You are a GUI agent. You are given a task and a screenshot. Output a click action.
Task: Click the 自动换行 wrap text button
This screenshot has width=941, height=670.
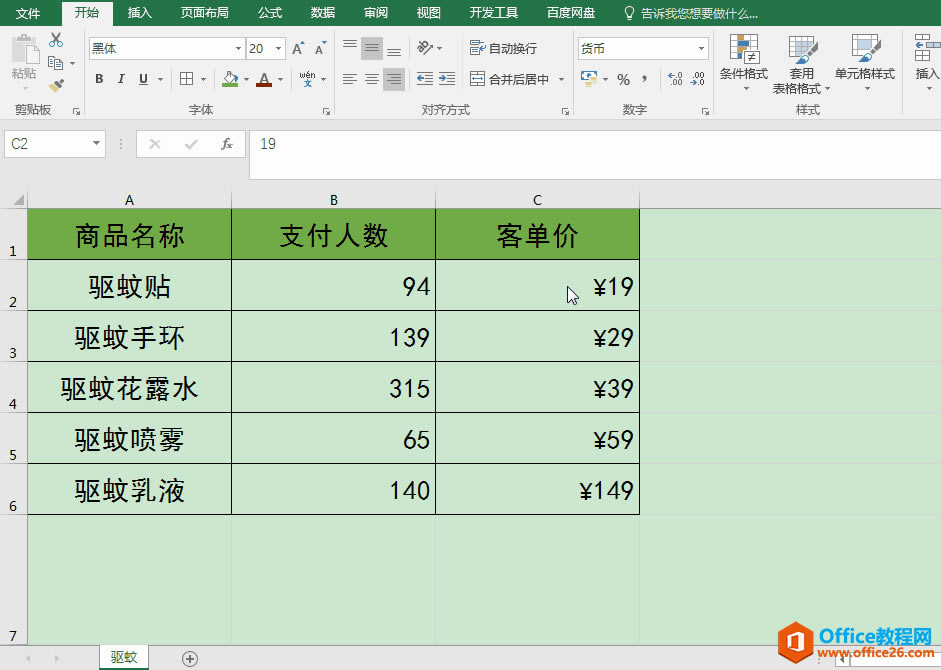503,48
